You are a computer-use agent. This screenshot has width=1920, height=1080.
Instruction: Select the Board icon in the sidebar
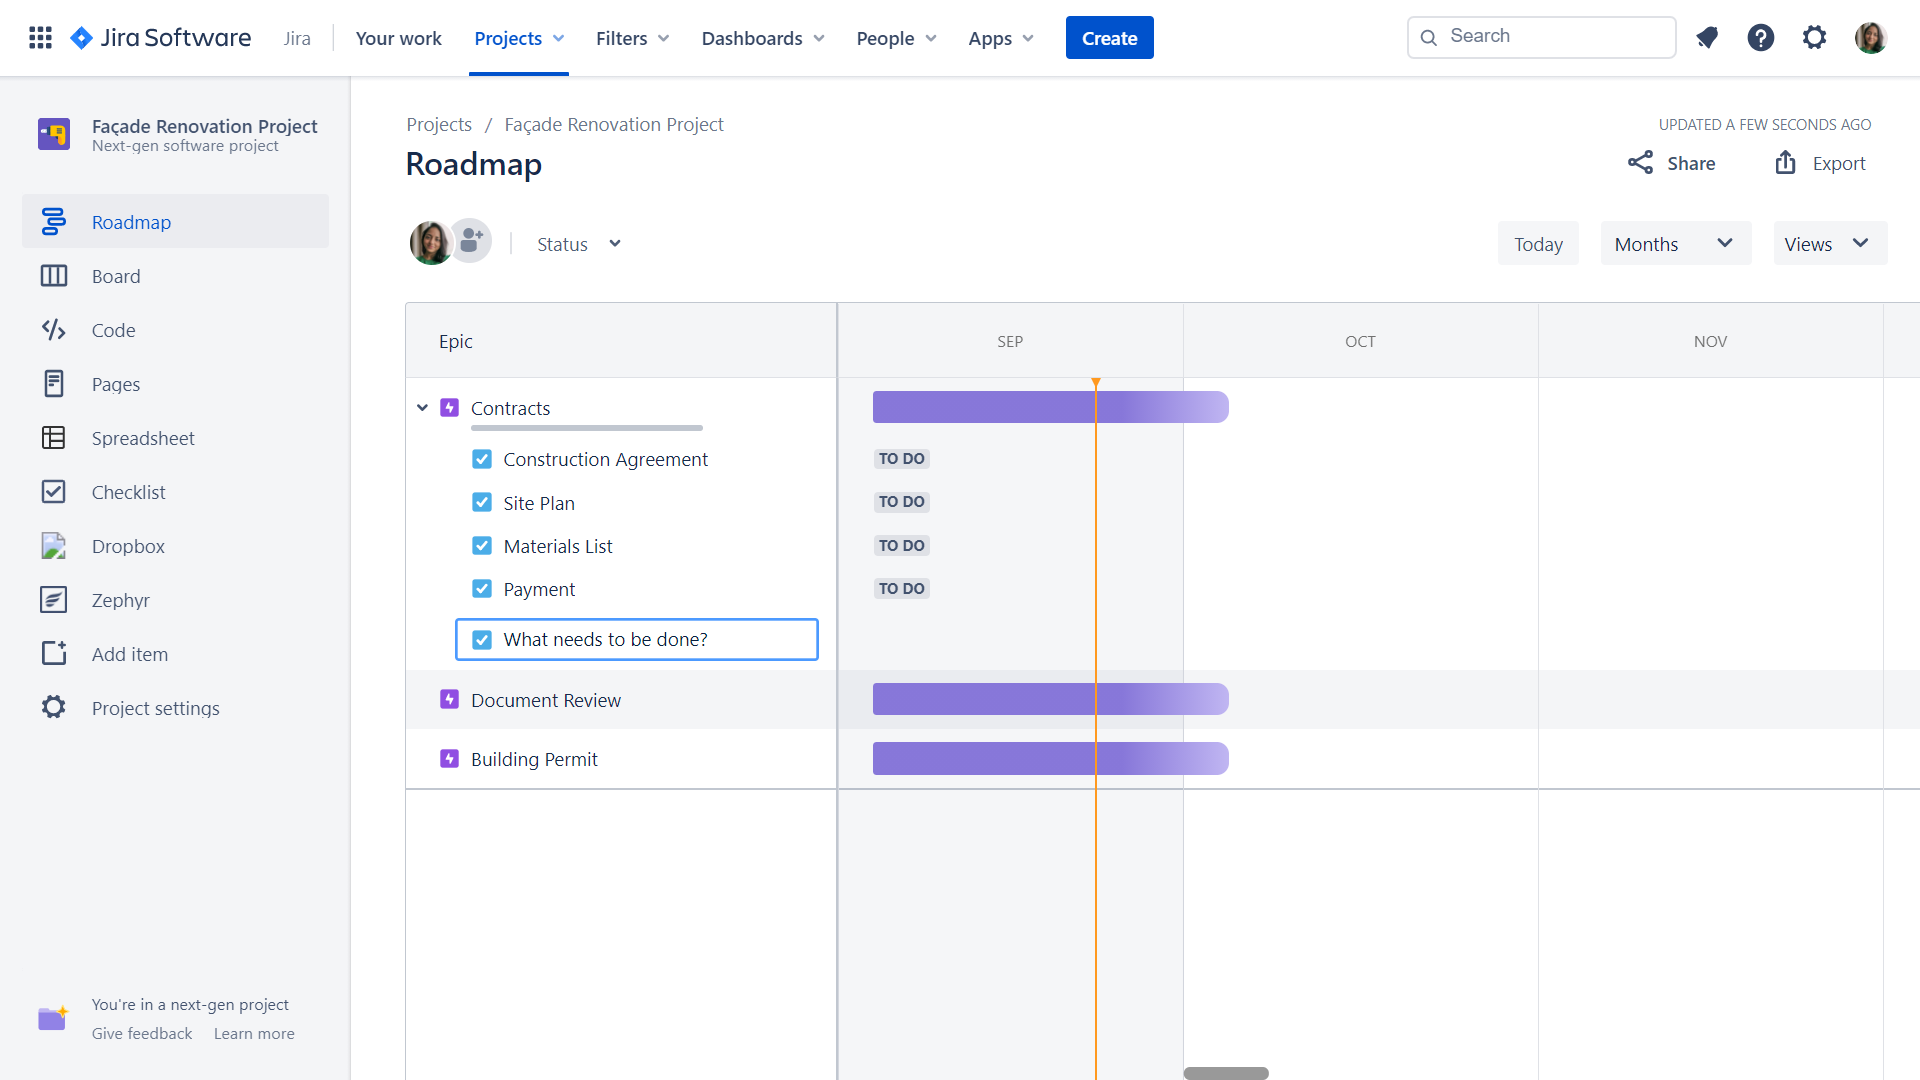54,276
